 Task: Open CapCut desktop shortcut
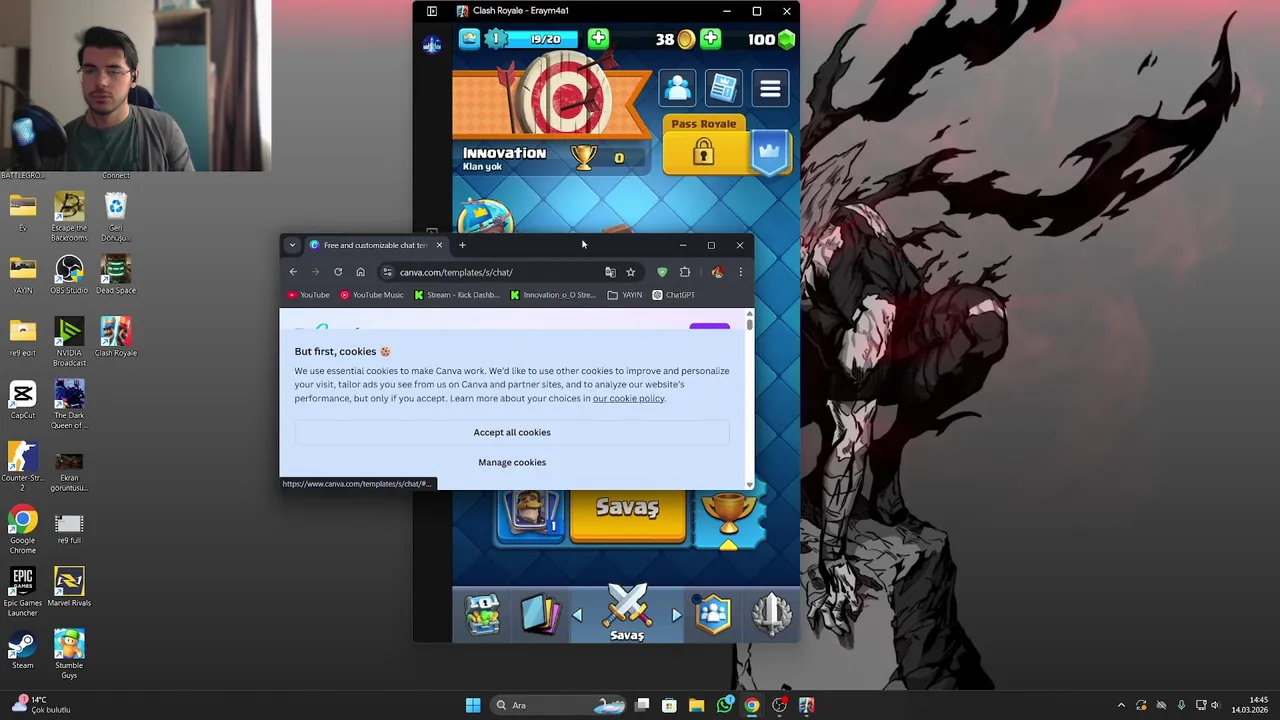[x=23, y=400]
